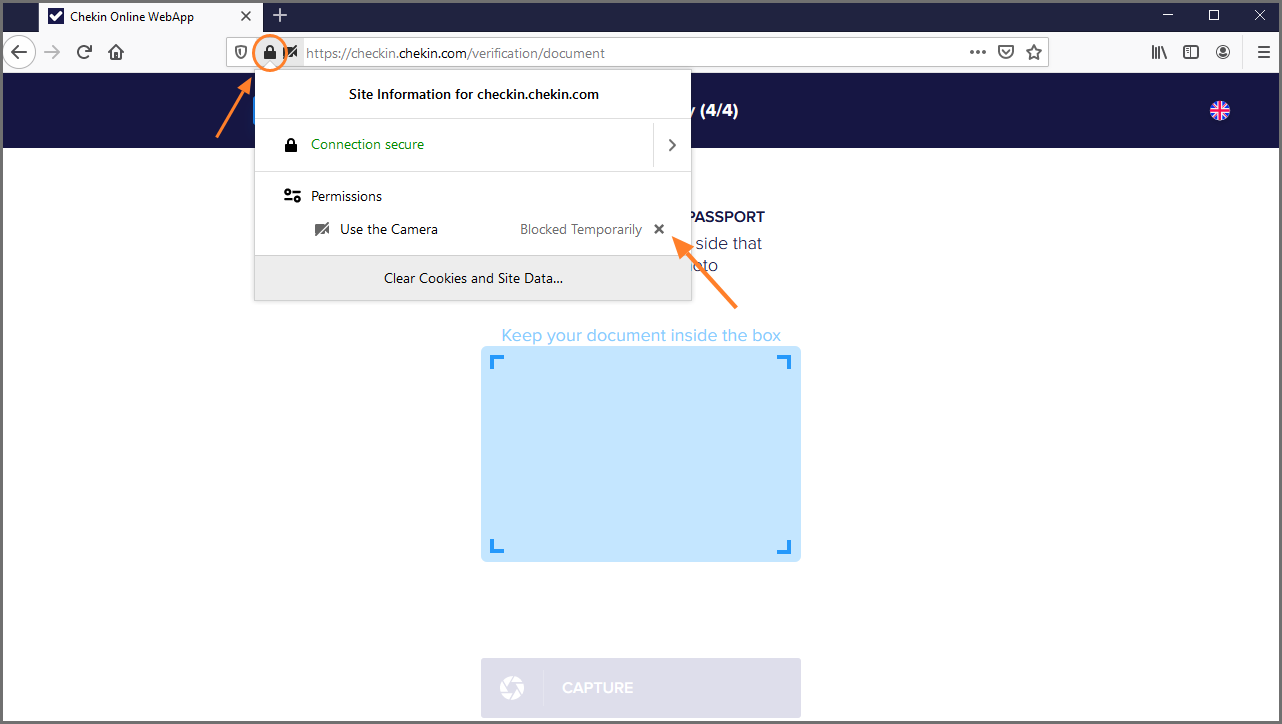Open a new browser tab
This screenshot has width=1282, height=724.
(x=280, y=16)
